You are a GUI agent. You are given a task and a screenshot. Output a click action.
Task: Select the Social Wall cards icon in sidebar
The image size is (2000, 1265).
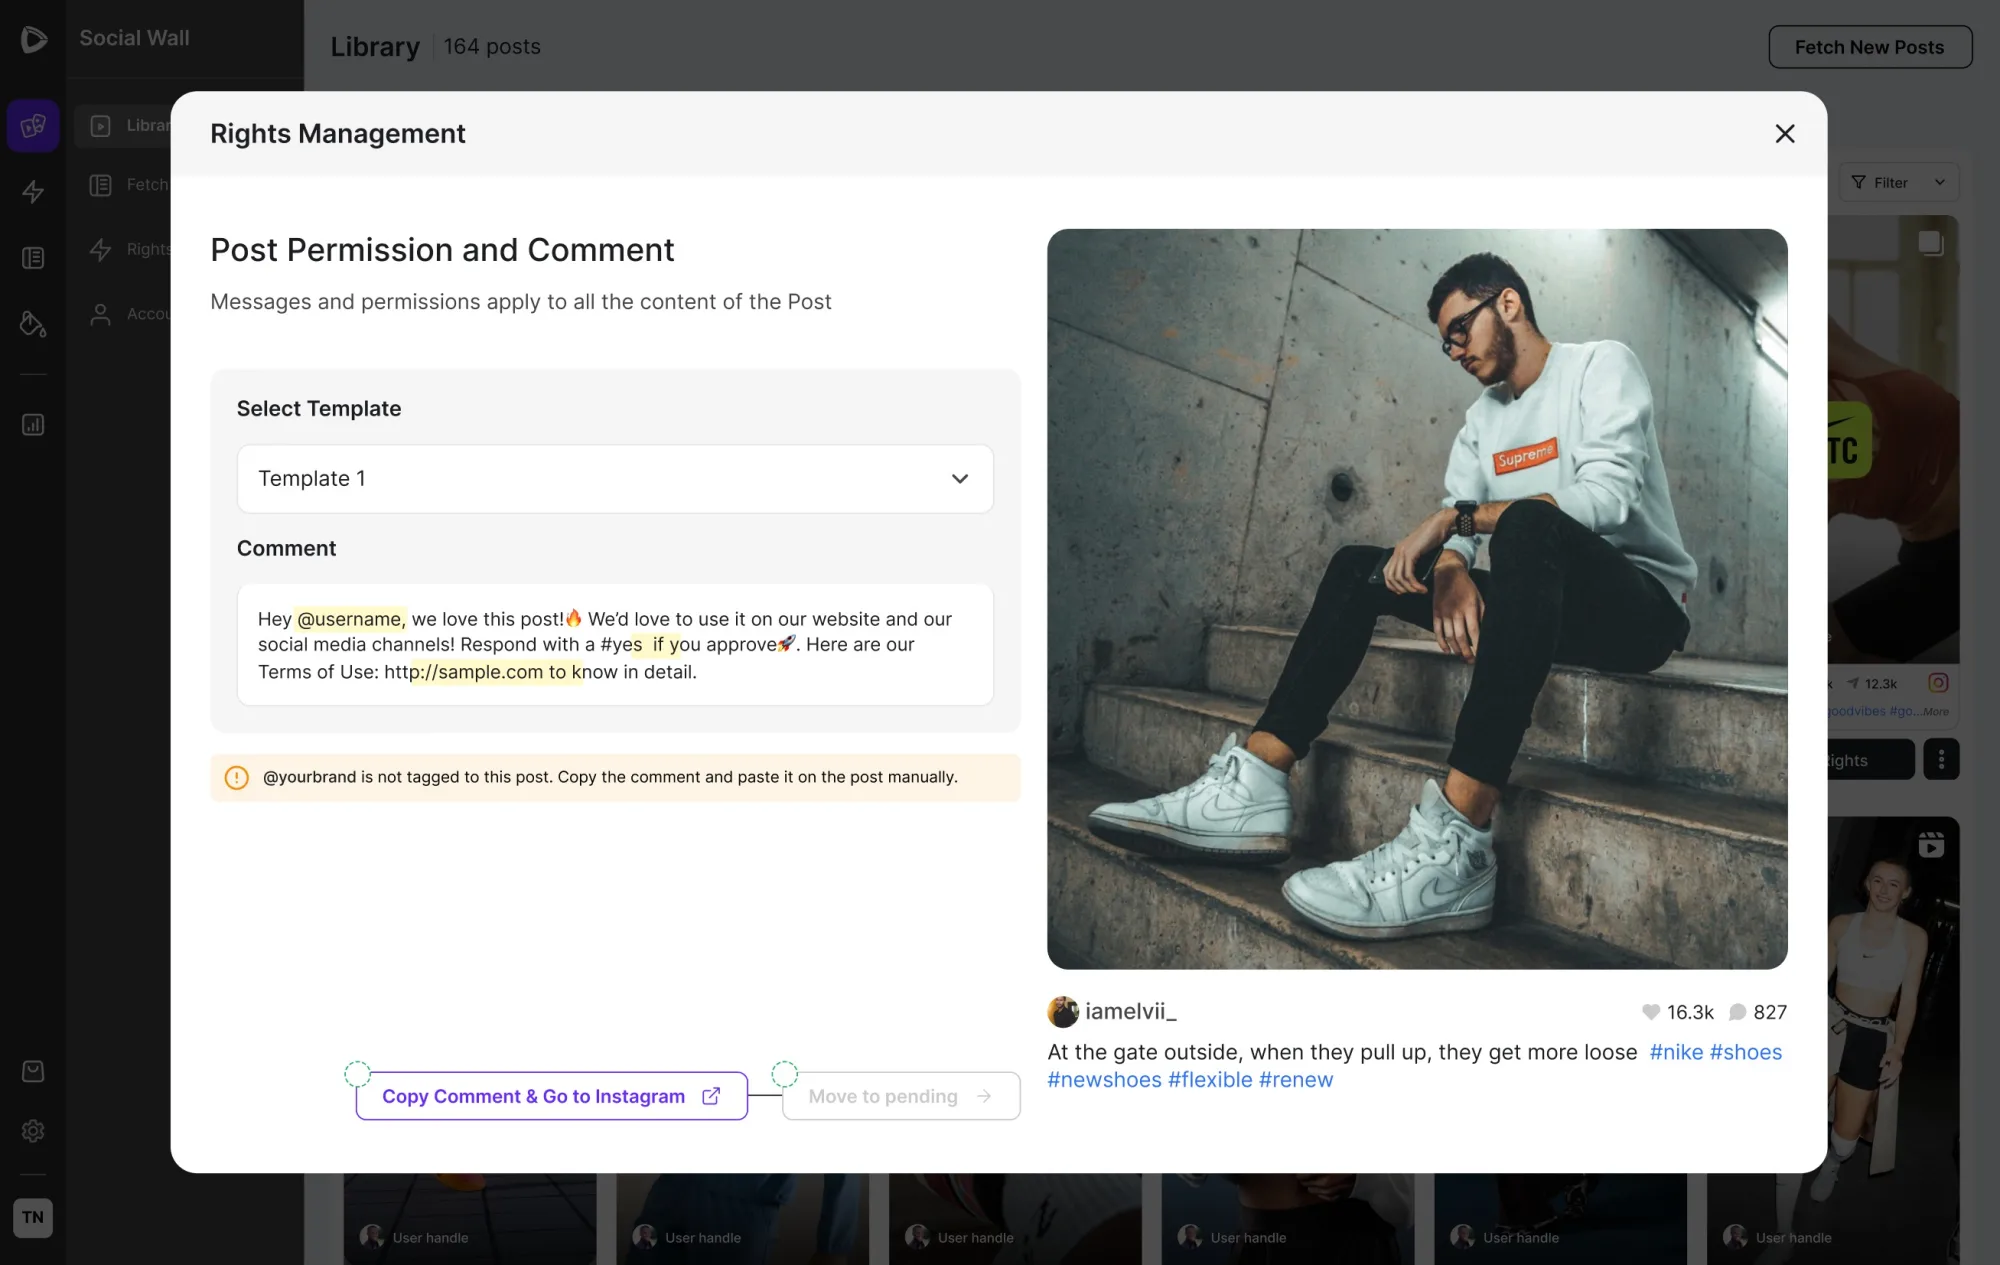click(x=33, y=126)
